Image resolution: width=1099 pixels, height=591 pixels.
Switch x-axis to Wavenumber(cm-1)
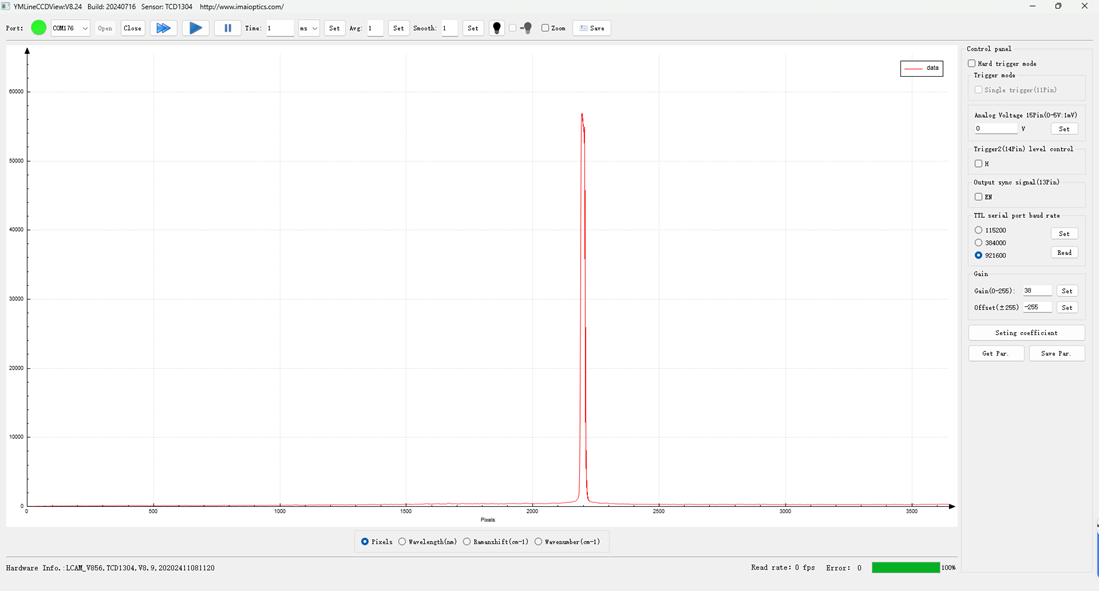538,541
